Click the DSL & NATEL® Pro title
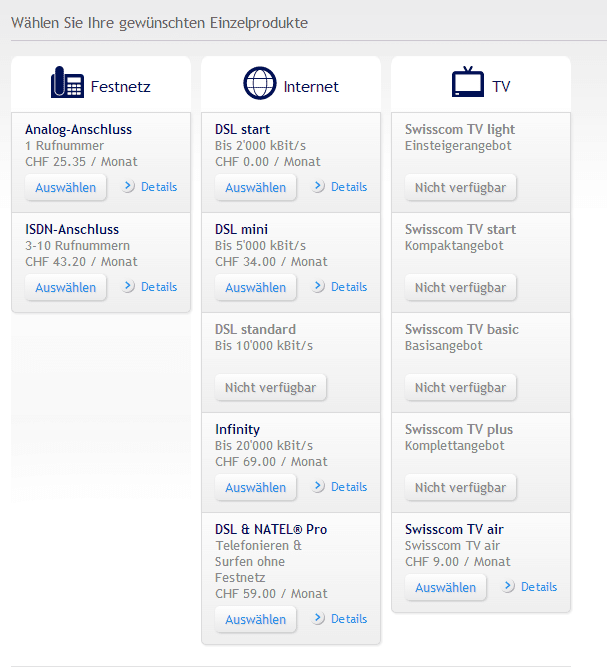The image size is (607, 669). point(271,529)
